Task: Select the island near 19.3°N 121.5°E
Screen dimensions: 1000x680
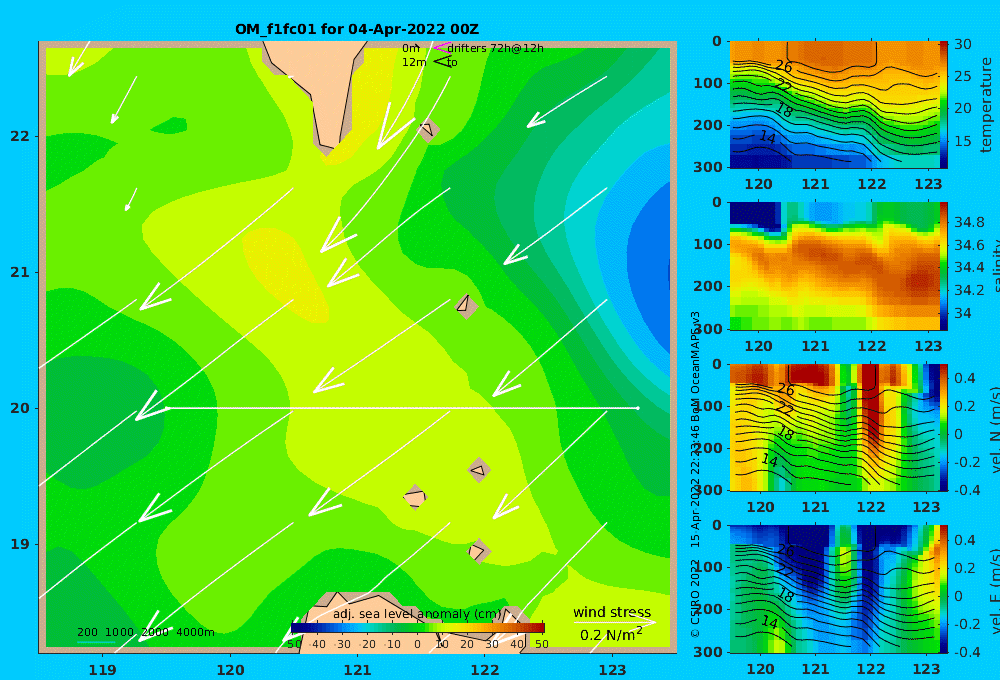Action: pos(415,498)
